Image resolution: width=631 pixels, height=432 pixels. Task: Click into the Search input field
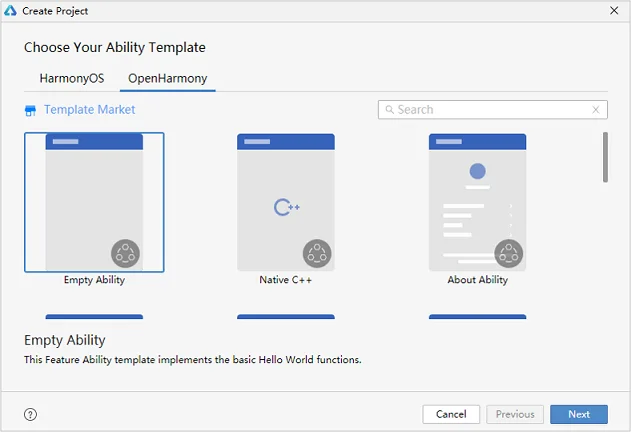pos(493,110)
